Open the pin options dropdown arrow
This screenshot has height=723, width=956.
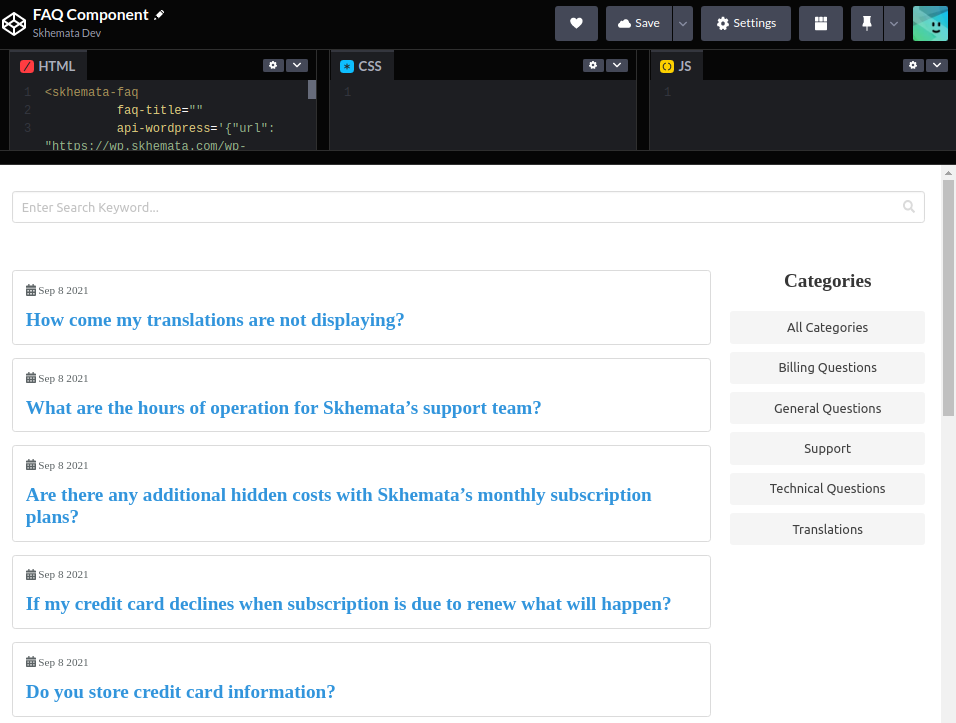[x=894, y=23]
